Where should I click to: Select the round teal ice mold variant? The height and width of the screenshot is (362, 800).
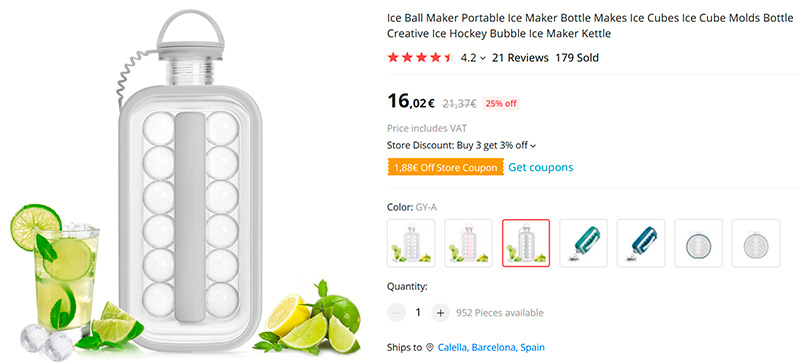point(698,243)
